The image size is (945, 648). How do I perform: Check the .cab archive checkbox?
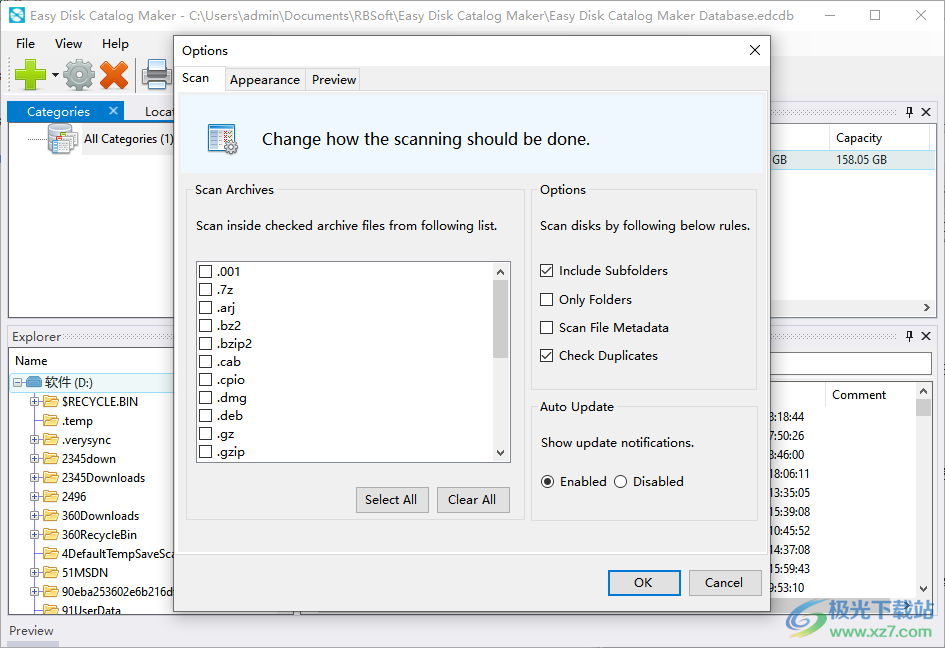point(206,362)
